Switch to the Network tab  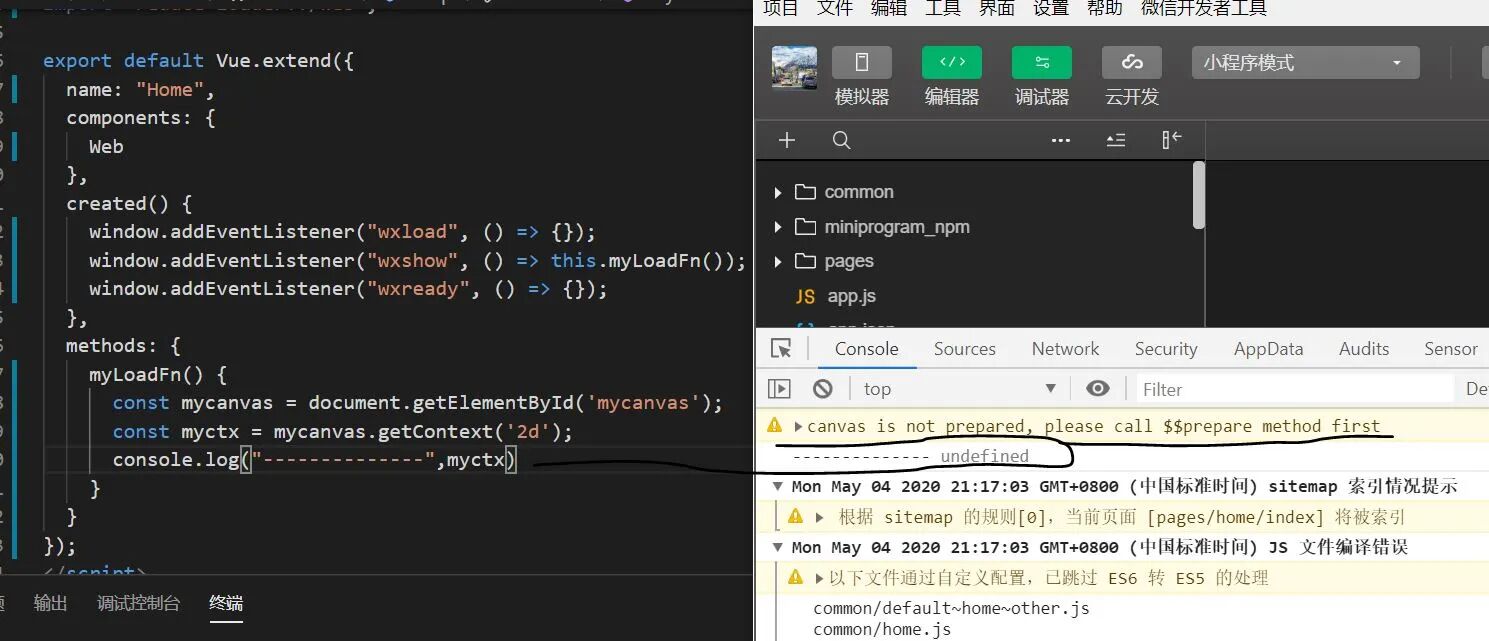click(1065, 349)
